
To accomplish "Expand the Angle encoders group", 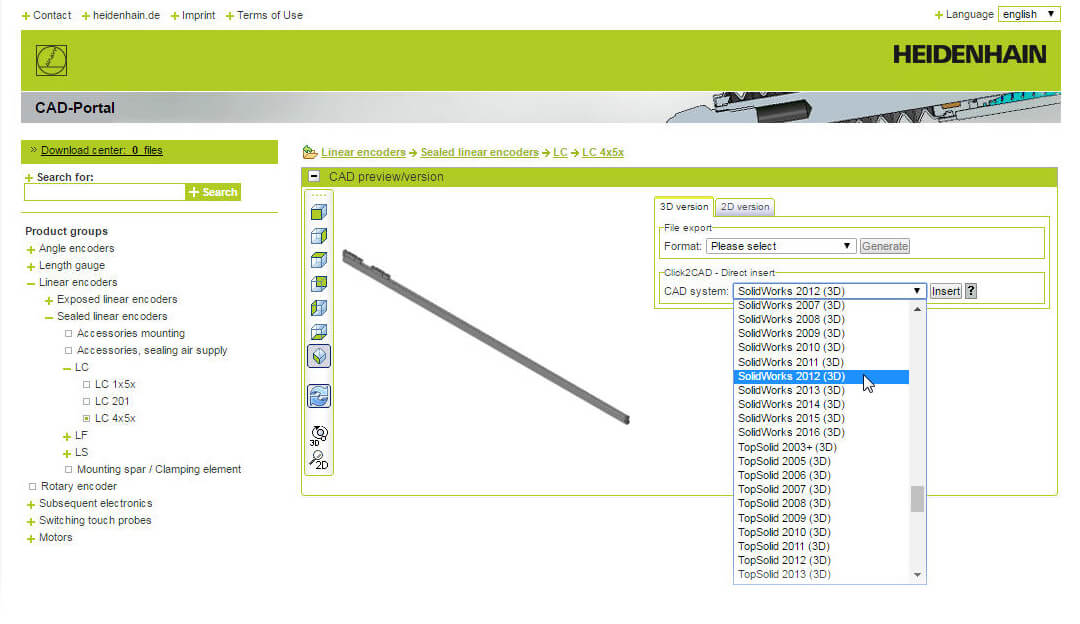I will (30, 249).
